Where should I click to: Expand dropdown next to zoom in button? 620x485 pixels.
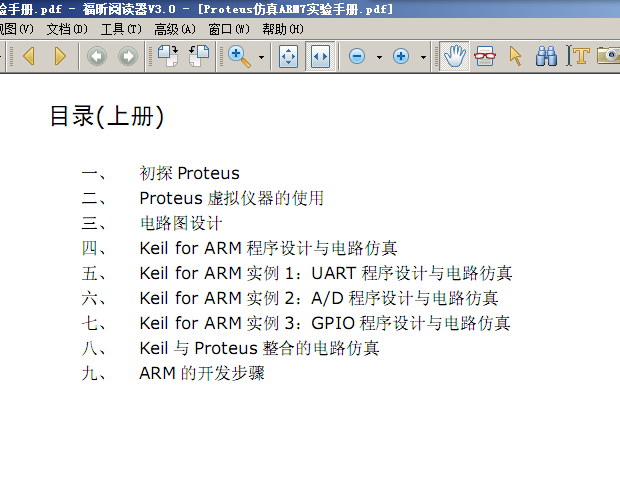click(x=423, y=57)
